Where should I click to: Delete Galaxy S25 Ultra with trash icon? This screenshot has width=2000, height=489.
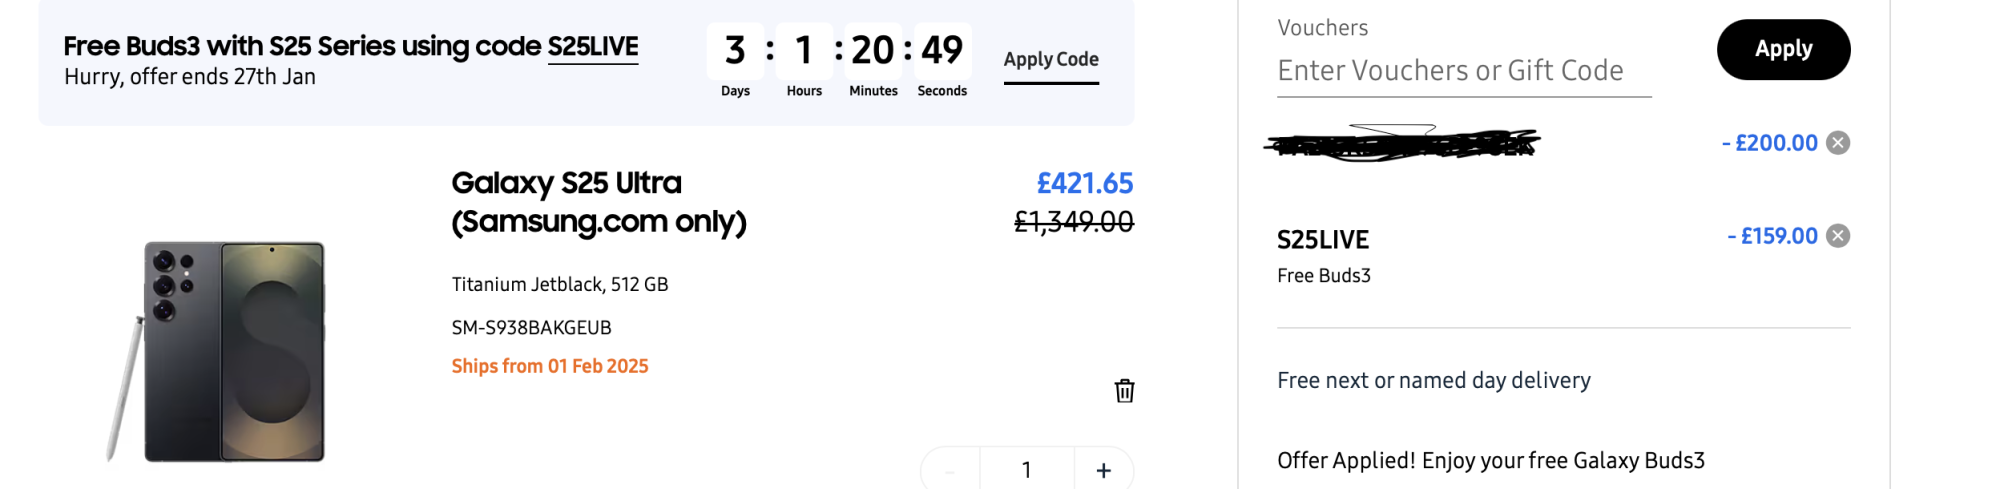click(x=1124, y=391)
